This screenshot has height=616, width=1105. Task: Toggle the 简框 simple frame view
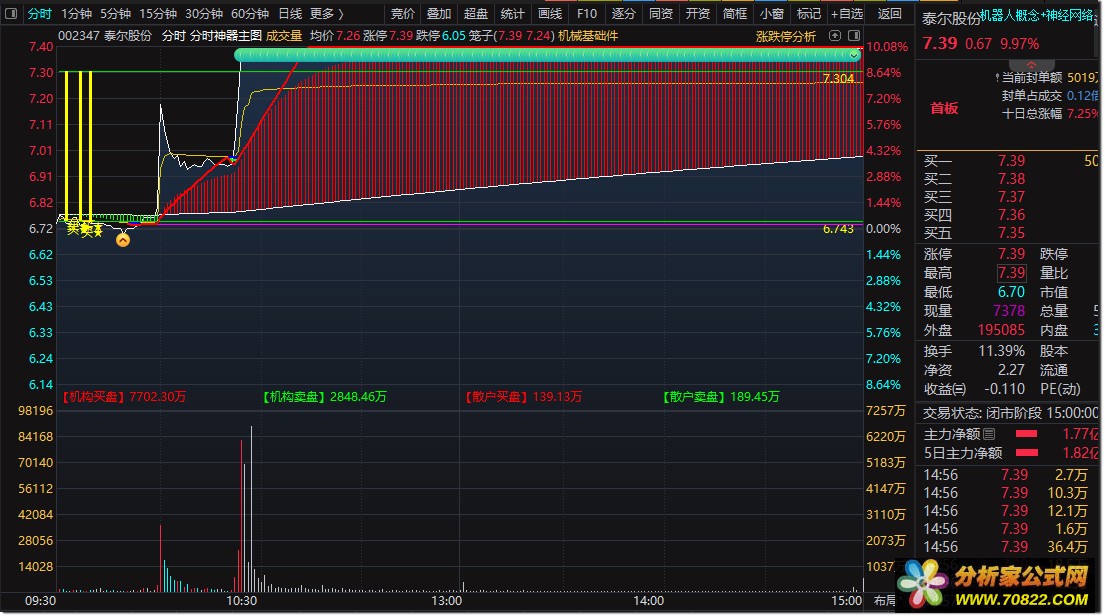click(734, 13)
